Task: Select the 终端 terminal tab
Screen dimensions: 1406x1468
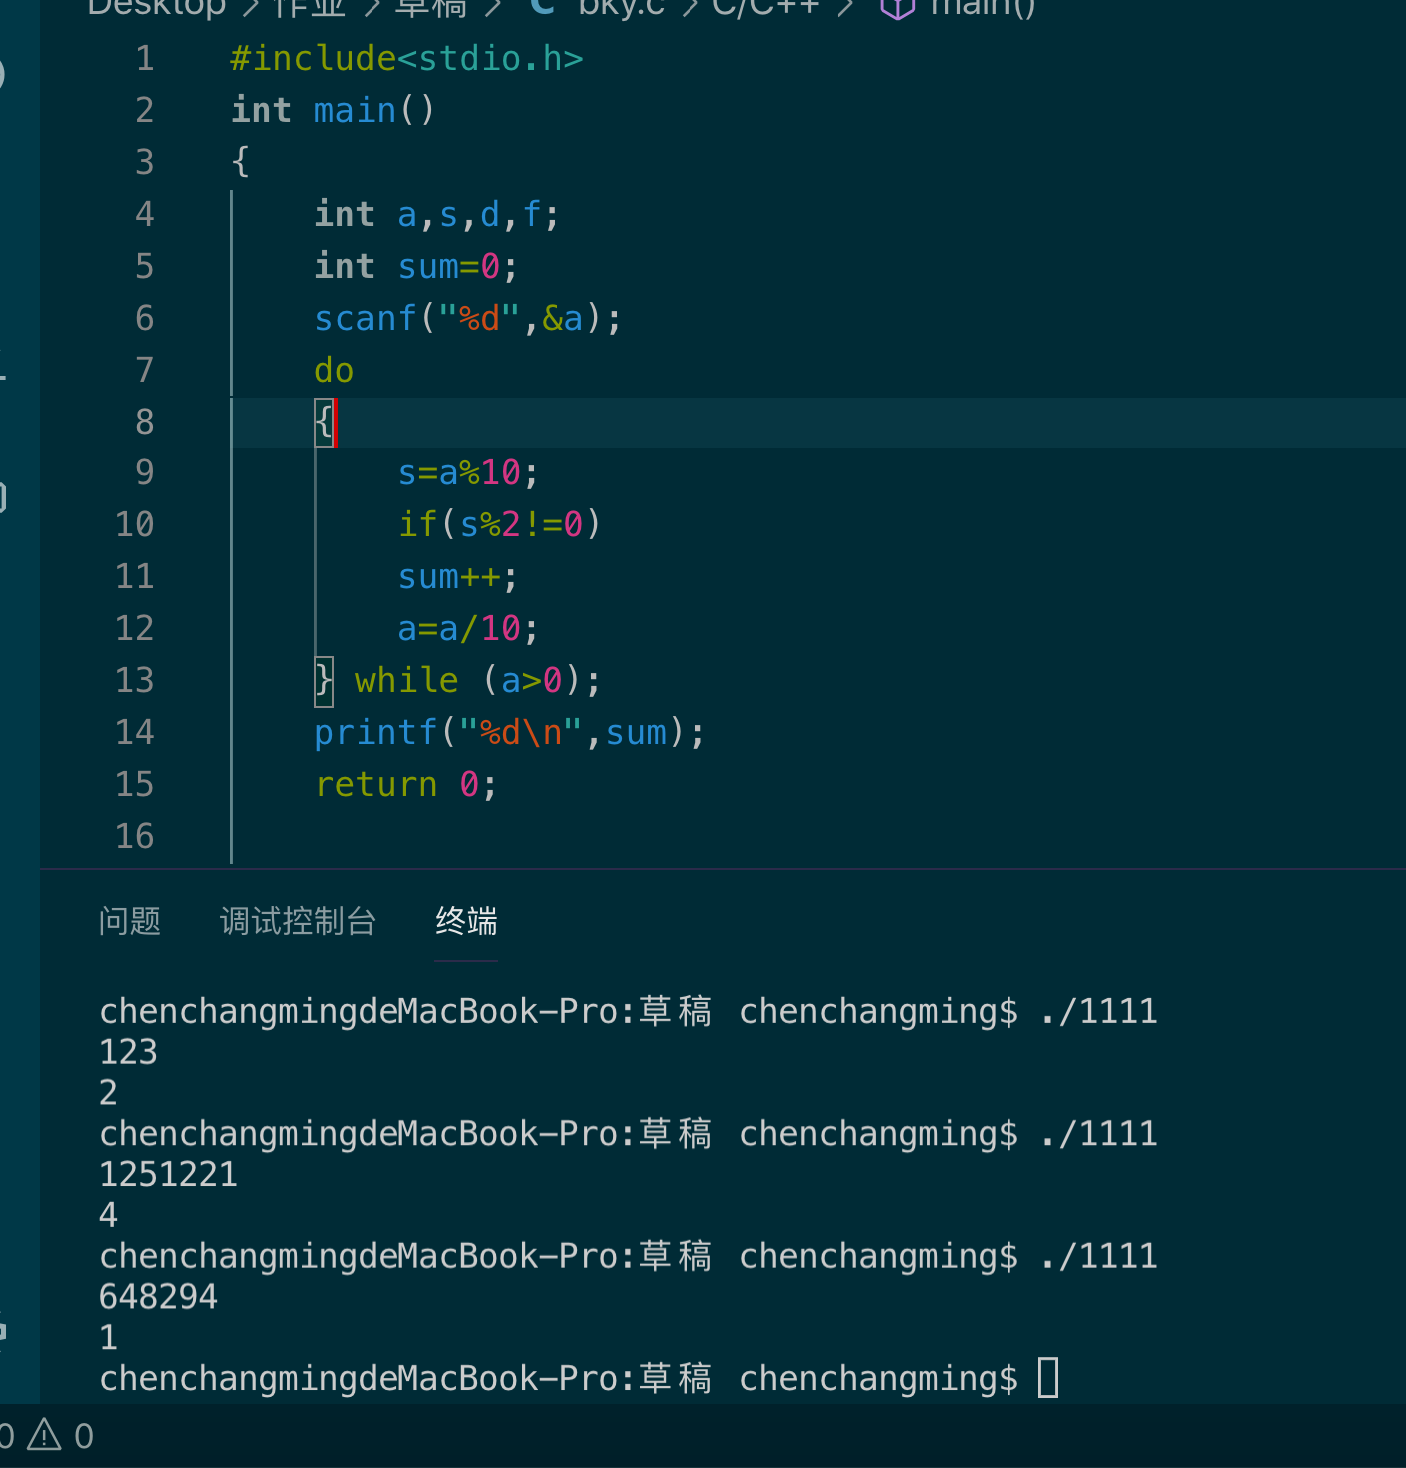Action: coord(466,921)
